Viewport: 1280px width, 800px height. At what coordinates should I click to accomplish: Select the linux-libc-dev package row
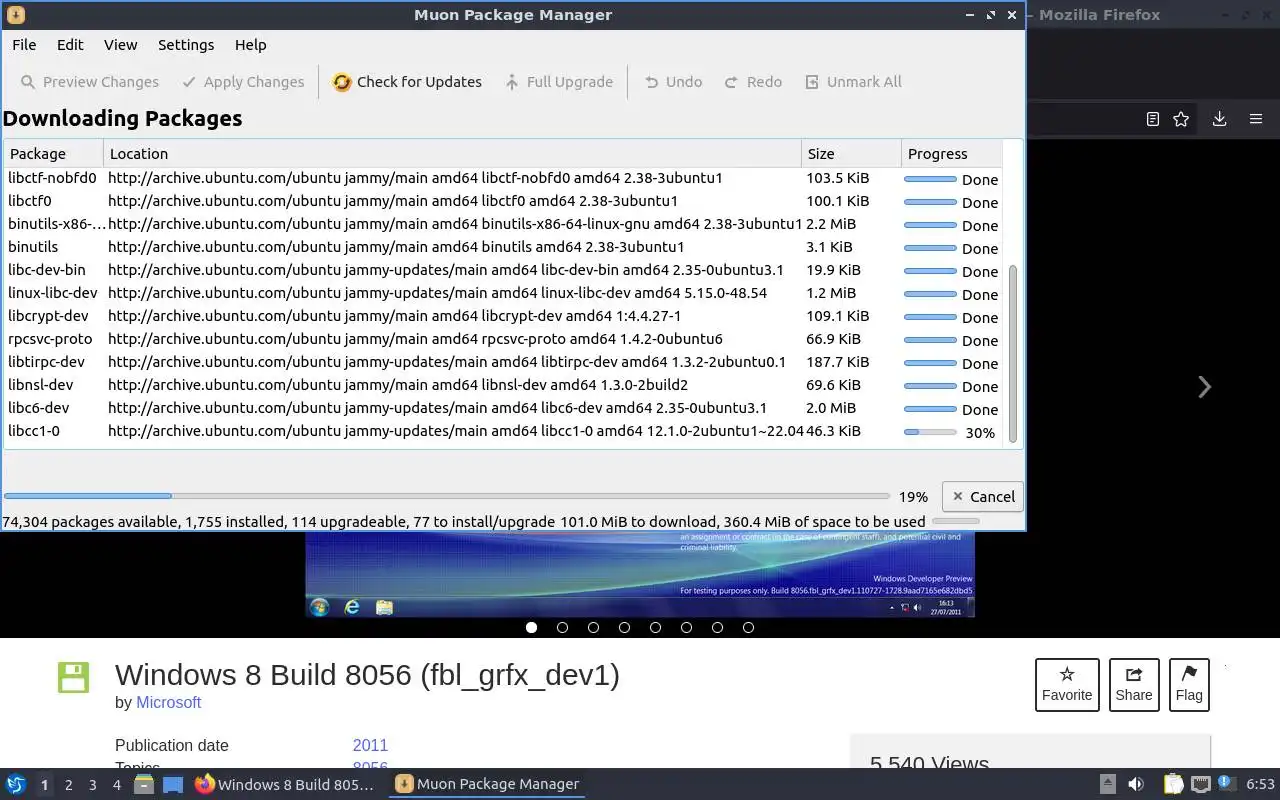tap(503, 294)
